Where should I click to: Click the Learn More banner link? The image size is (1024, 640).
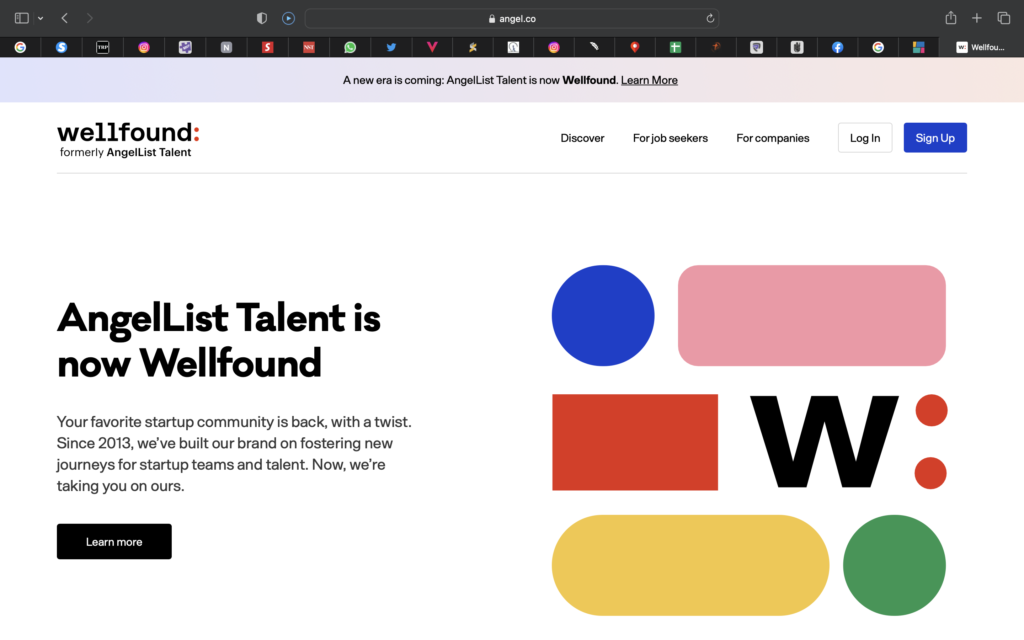coord(649,80)
